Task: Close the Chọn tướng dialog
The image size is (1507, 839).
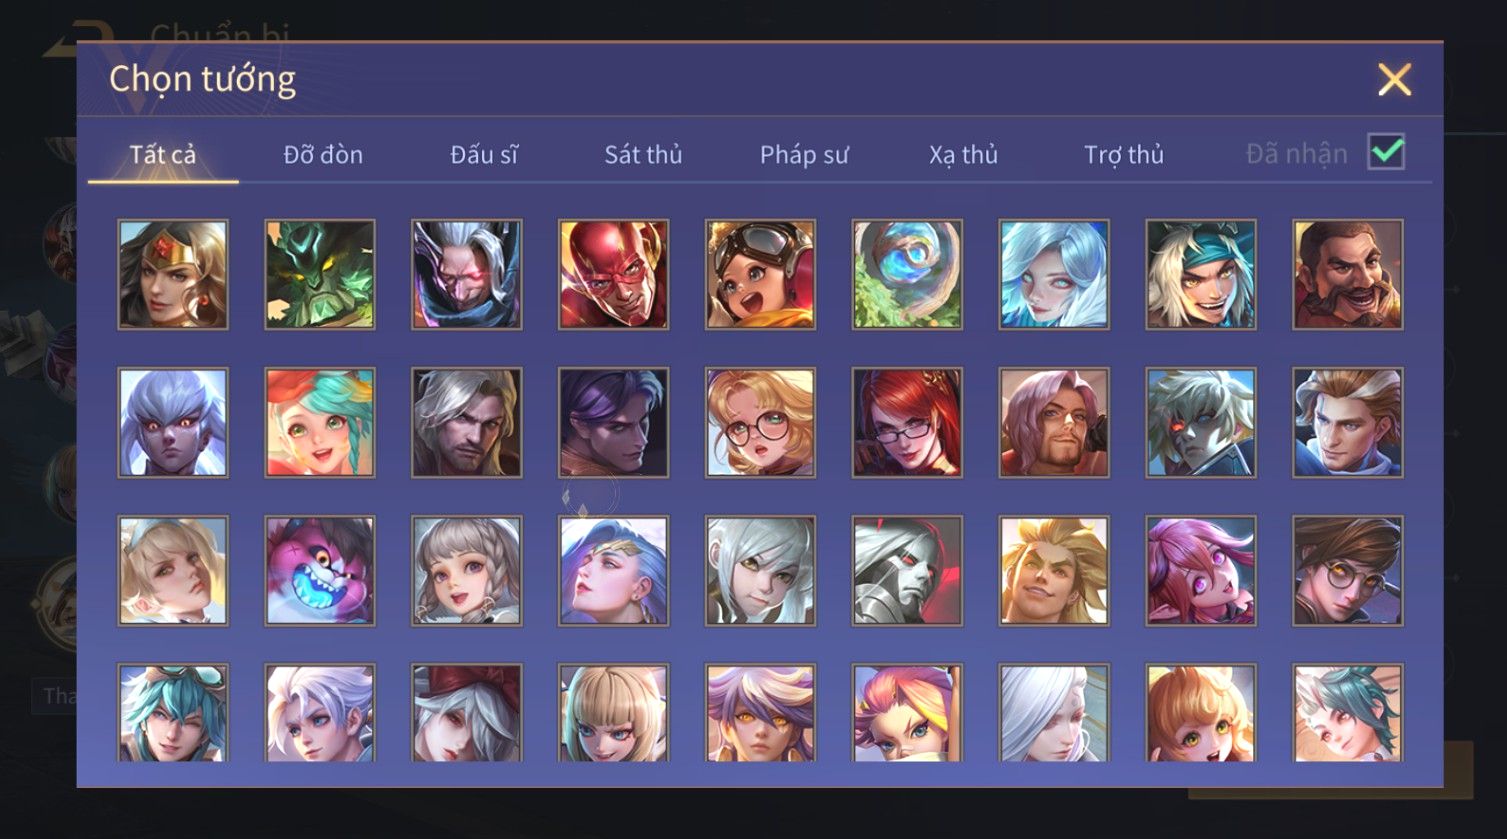Action: pyautogui.click(x=1394, y=79)
